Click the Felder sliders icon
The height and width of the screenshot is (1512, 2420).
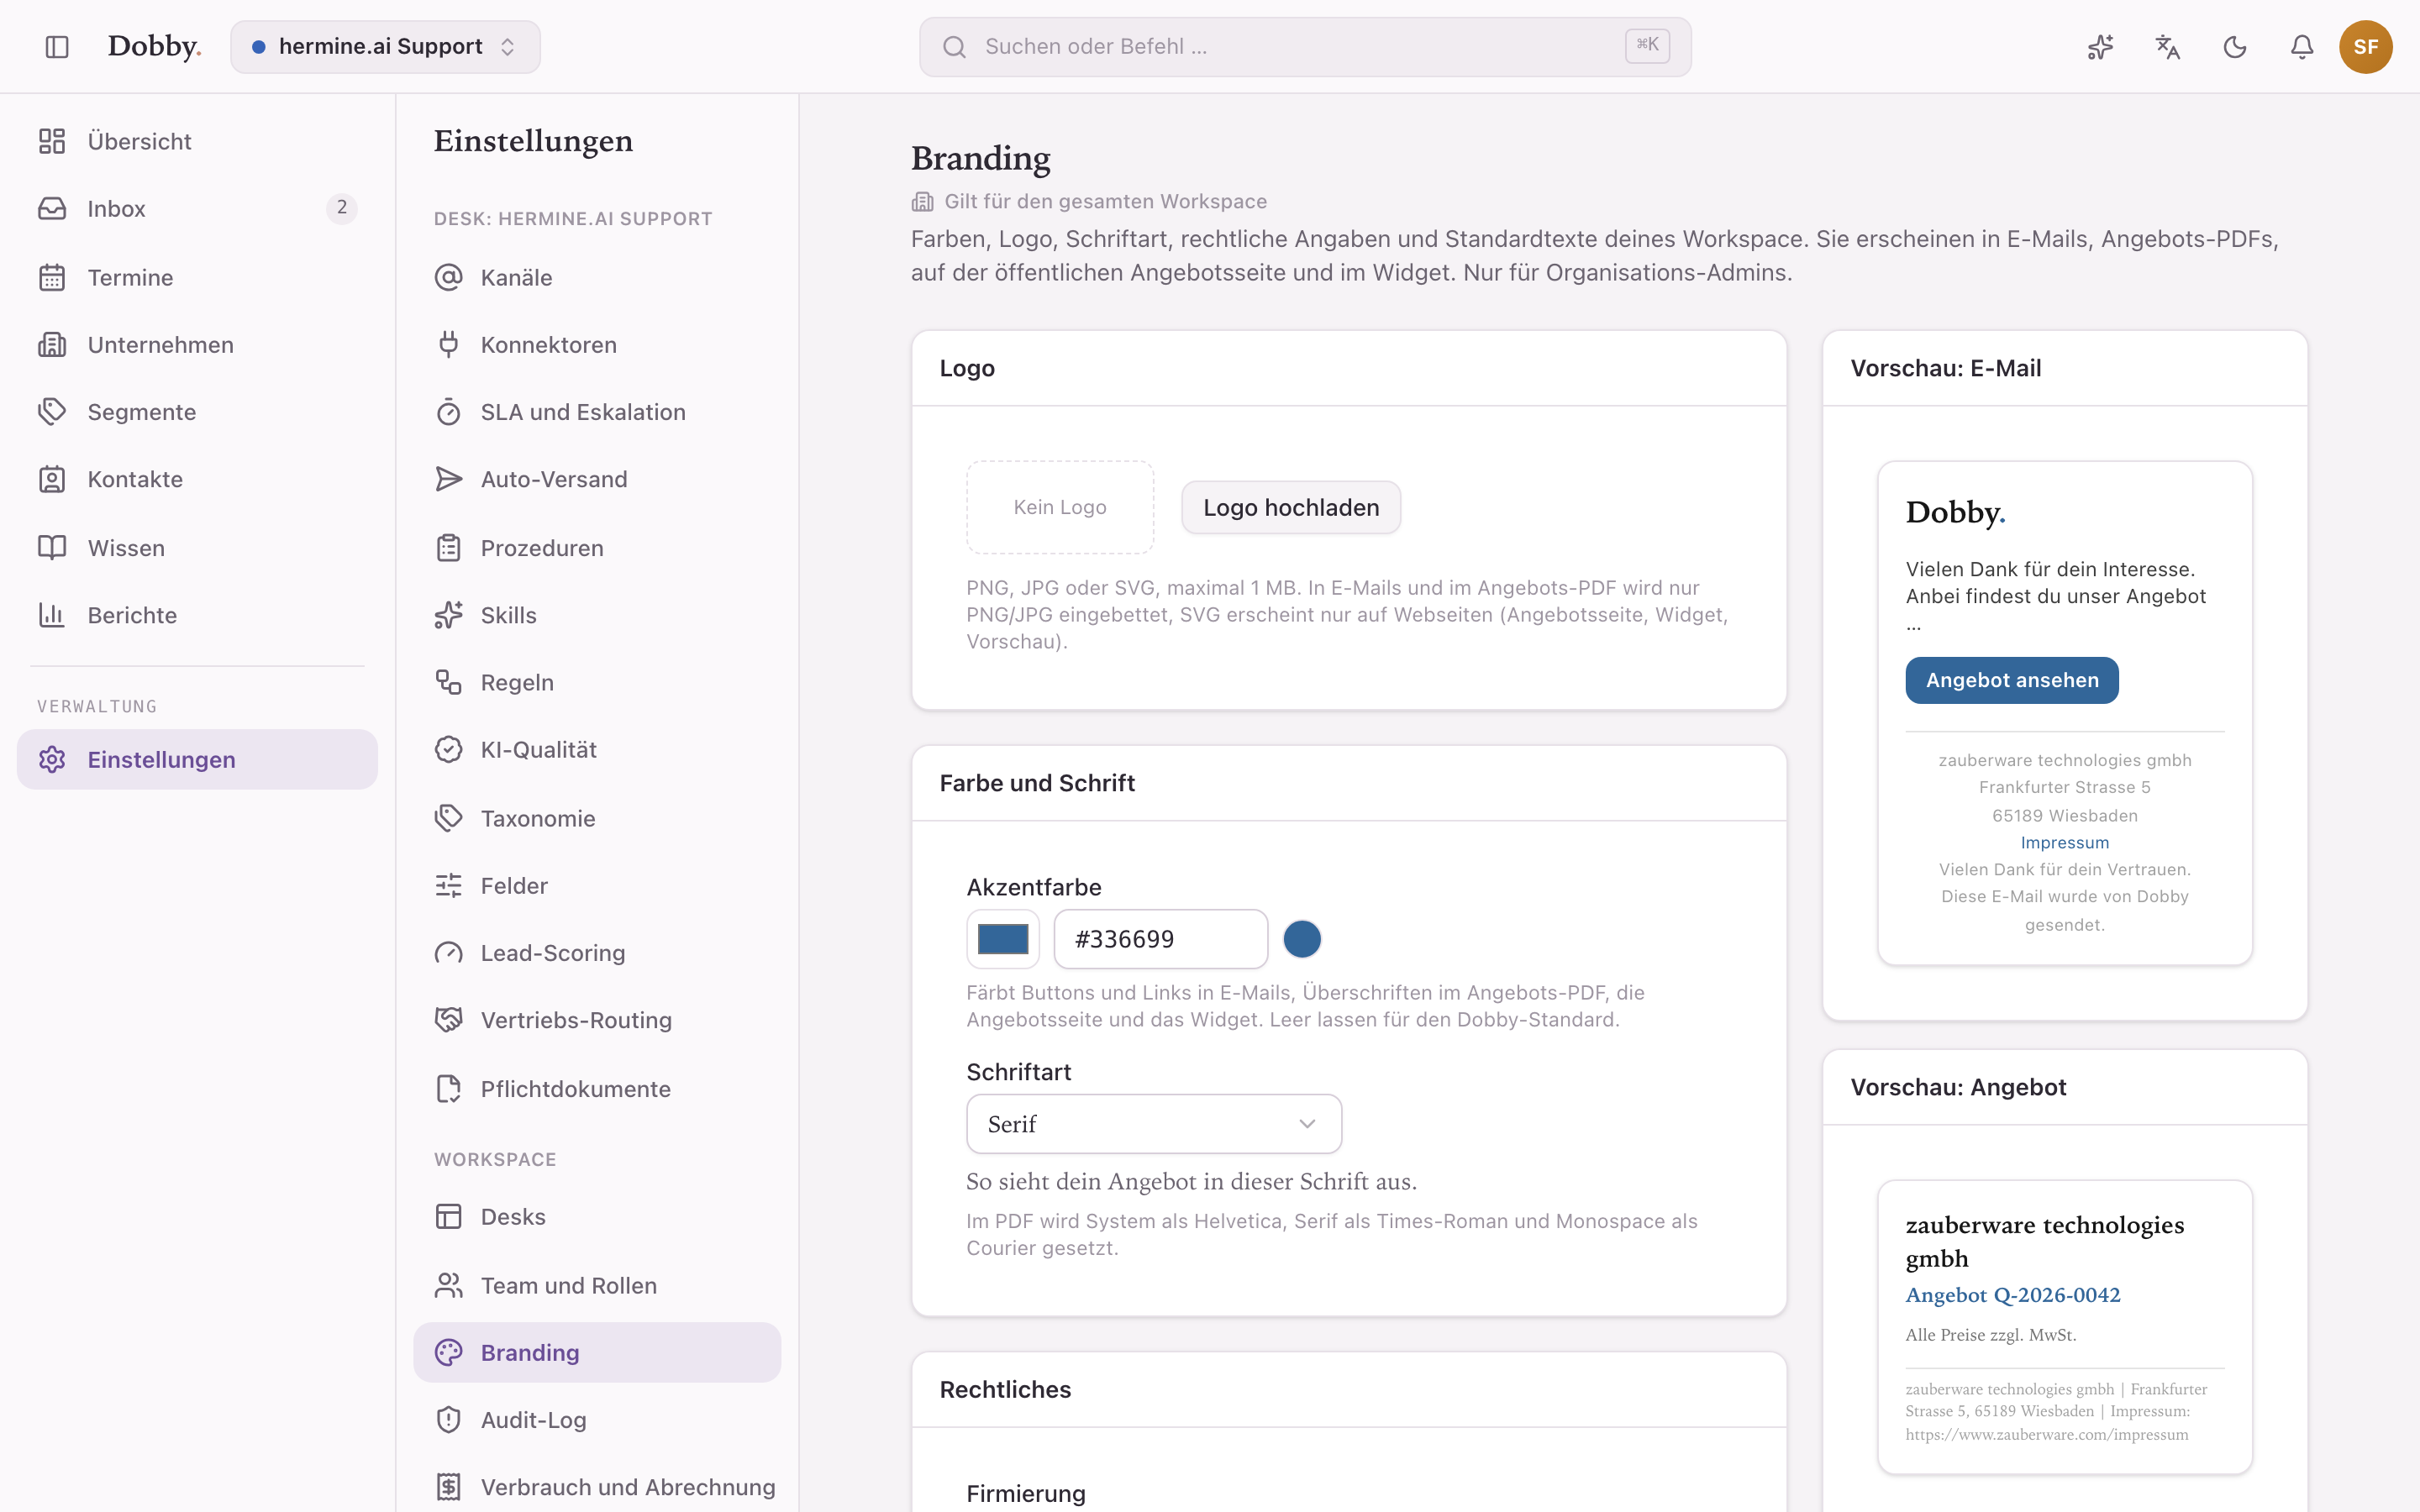coord(449,885)
